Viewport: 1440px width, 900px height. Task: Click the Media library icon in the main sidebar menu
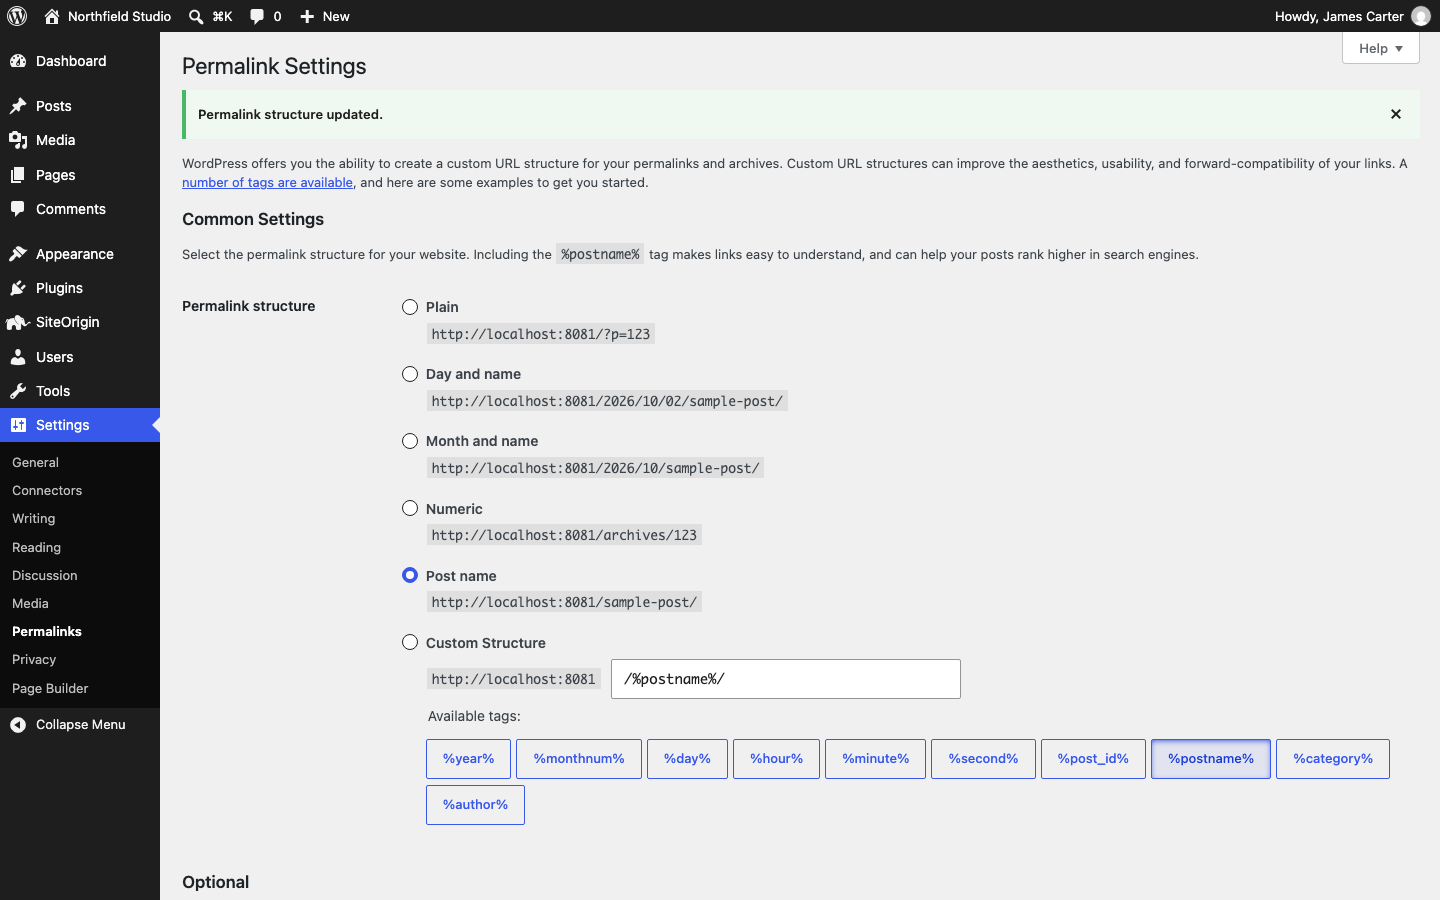[x=18, y=140]
